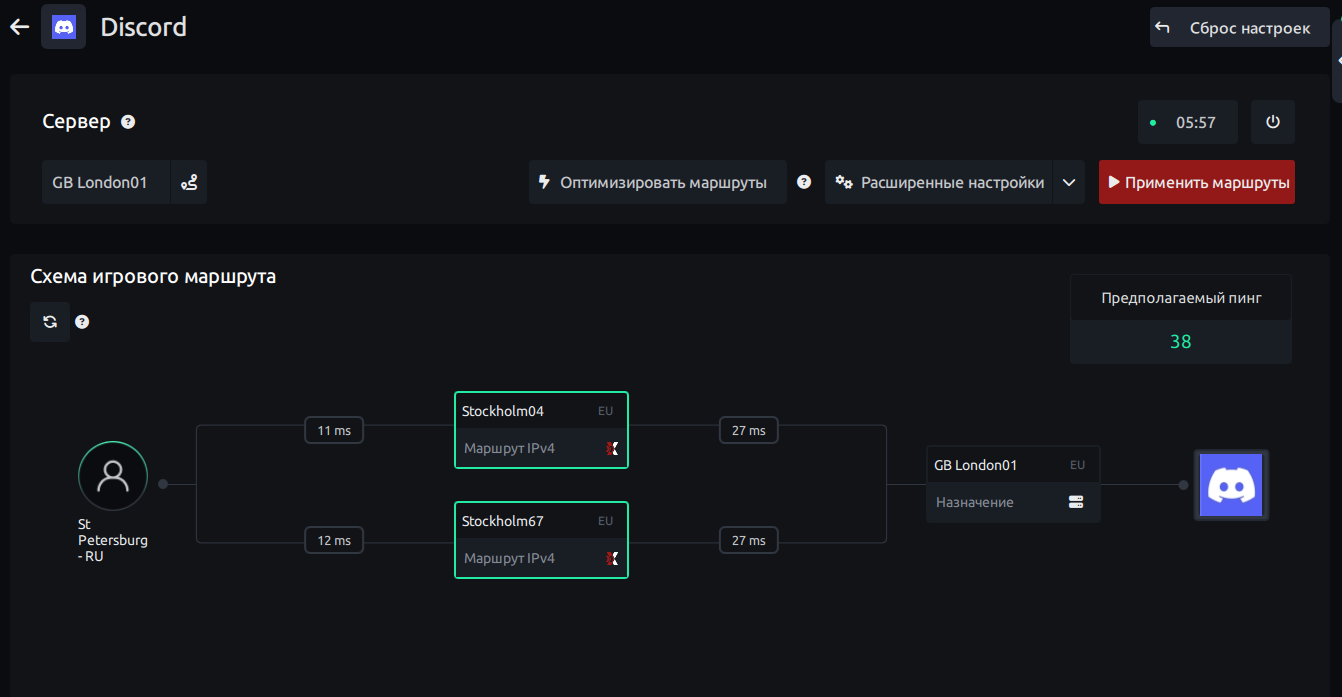Click the back arrow next to Discord
The height and width of the screenshot is (697, 1342).
19,27
